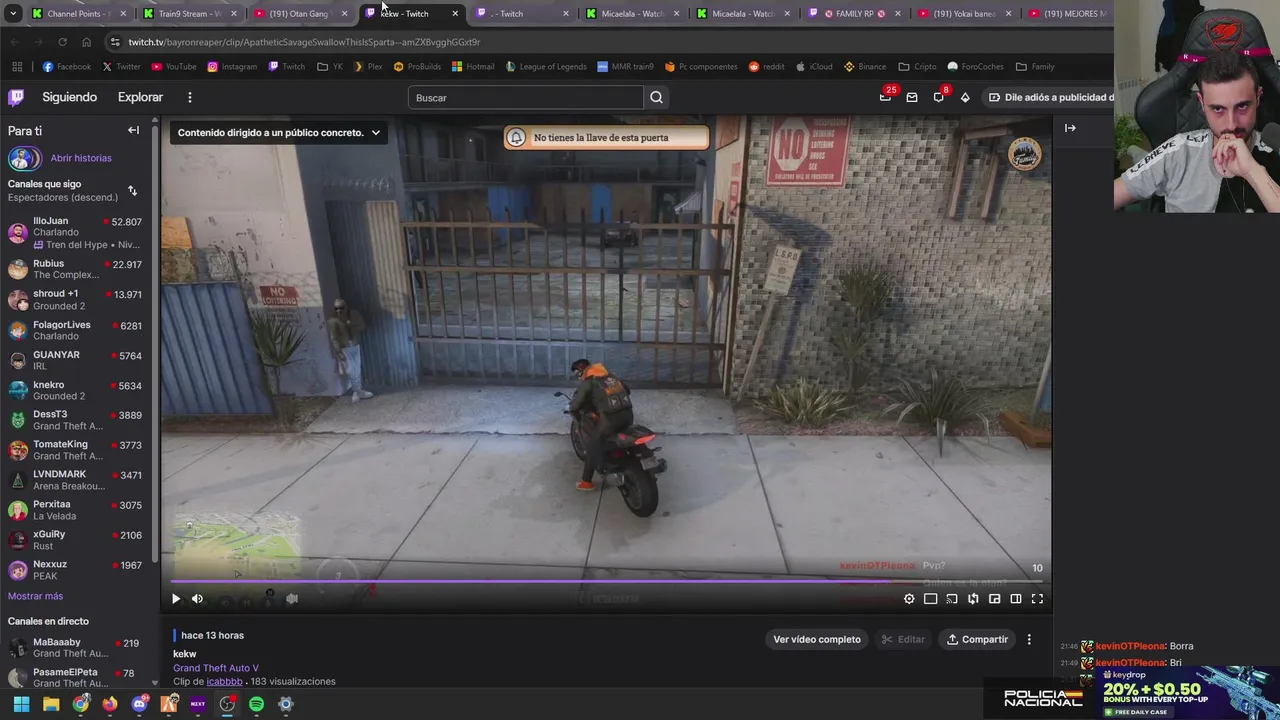Open Windows Start menu
The image size is (1280, 720).
point(22,704)
